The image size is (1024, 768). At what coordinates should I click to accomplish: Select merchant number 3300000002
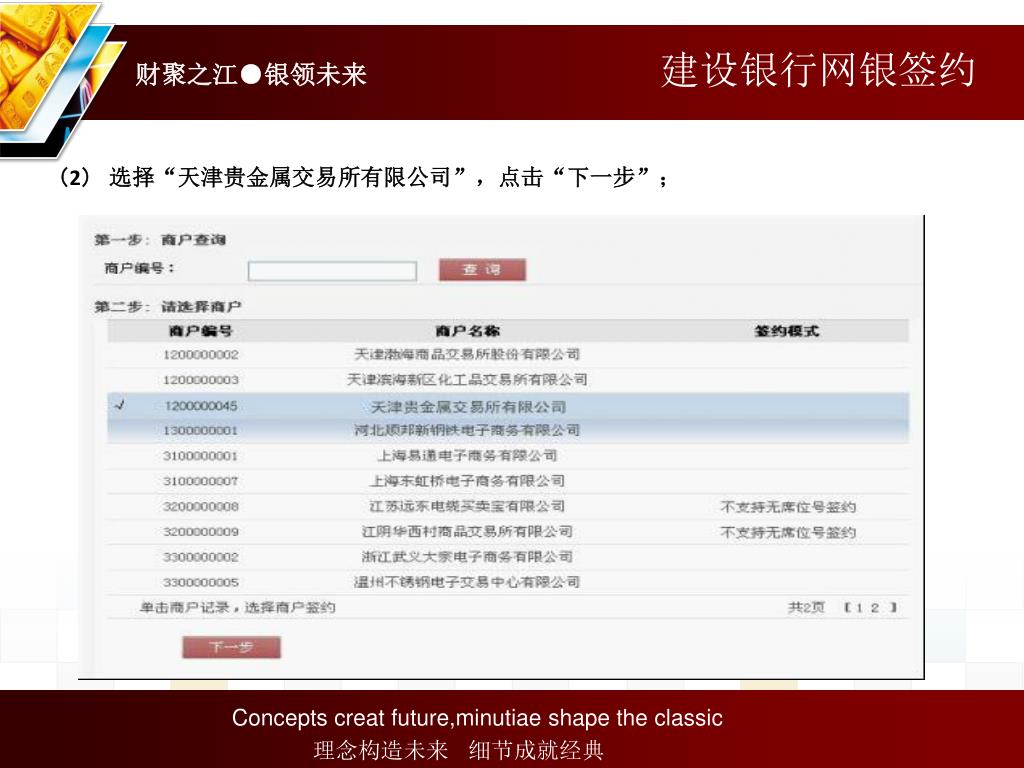click(201, 557)
